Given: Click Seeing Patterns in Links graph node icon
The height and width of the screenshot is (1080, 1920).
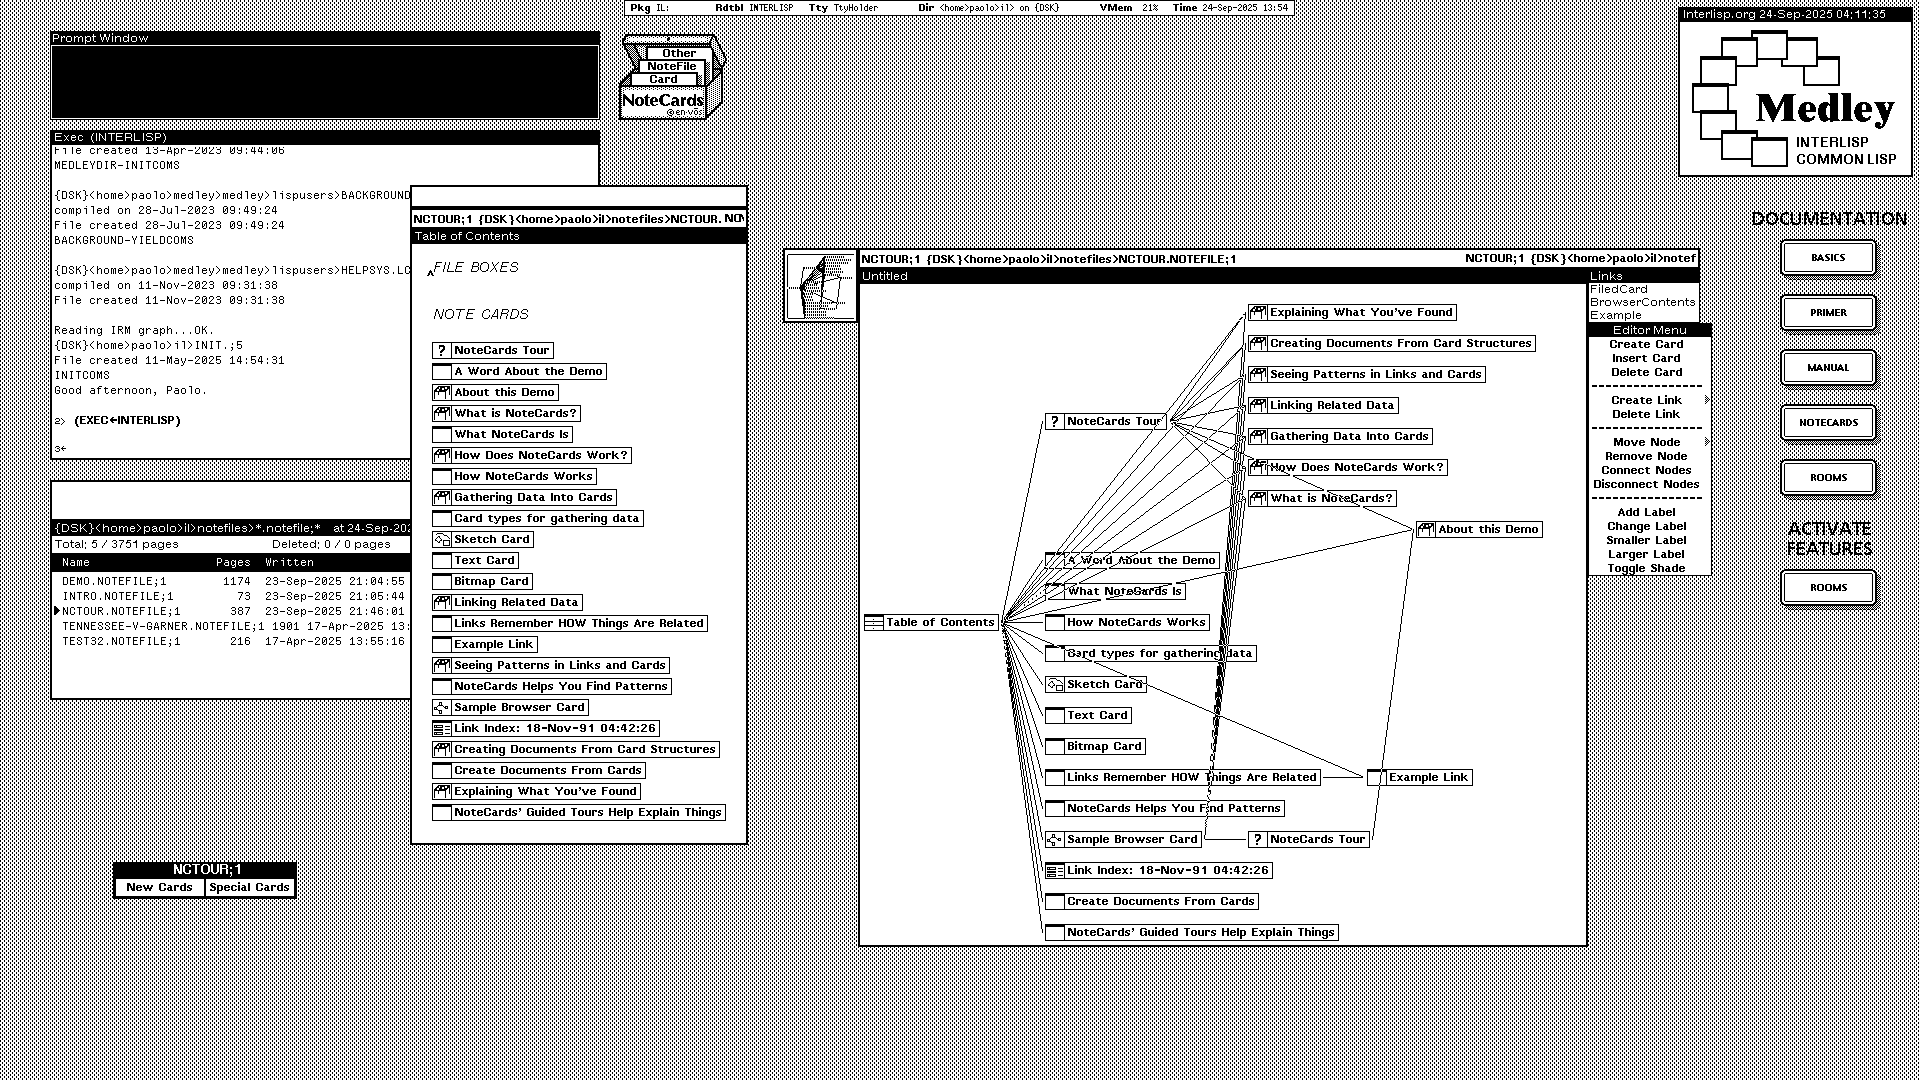Looking at the screenshot, I should [1258, 374].
